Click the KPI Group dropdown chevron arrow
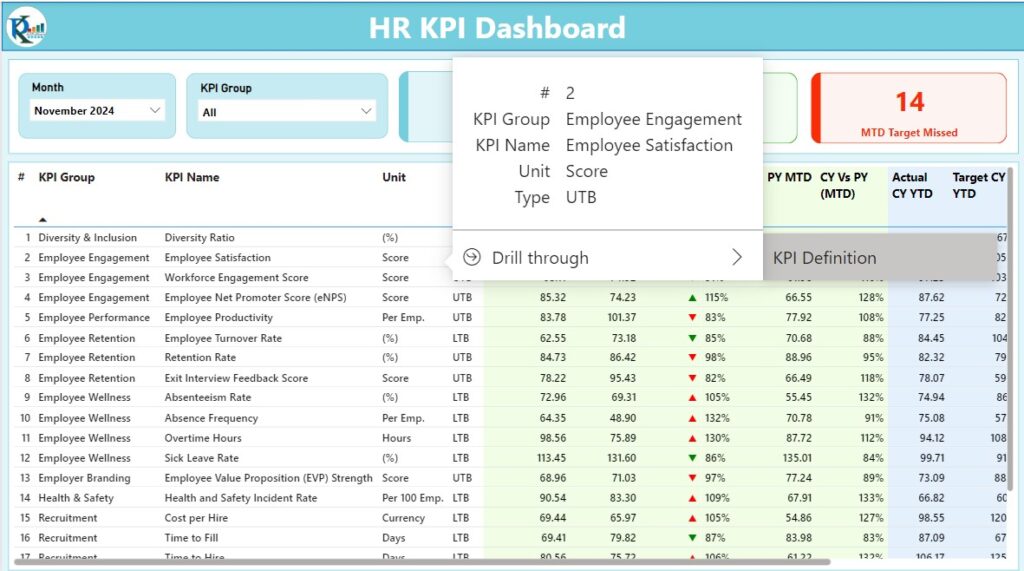 [366, 112]
